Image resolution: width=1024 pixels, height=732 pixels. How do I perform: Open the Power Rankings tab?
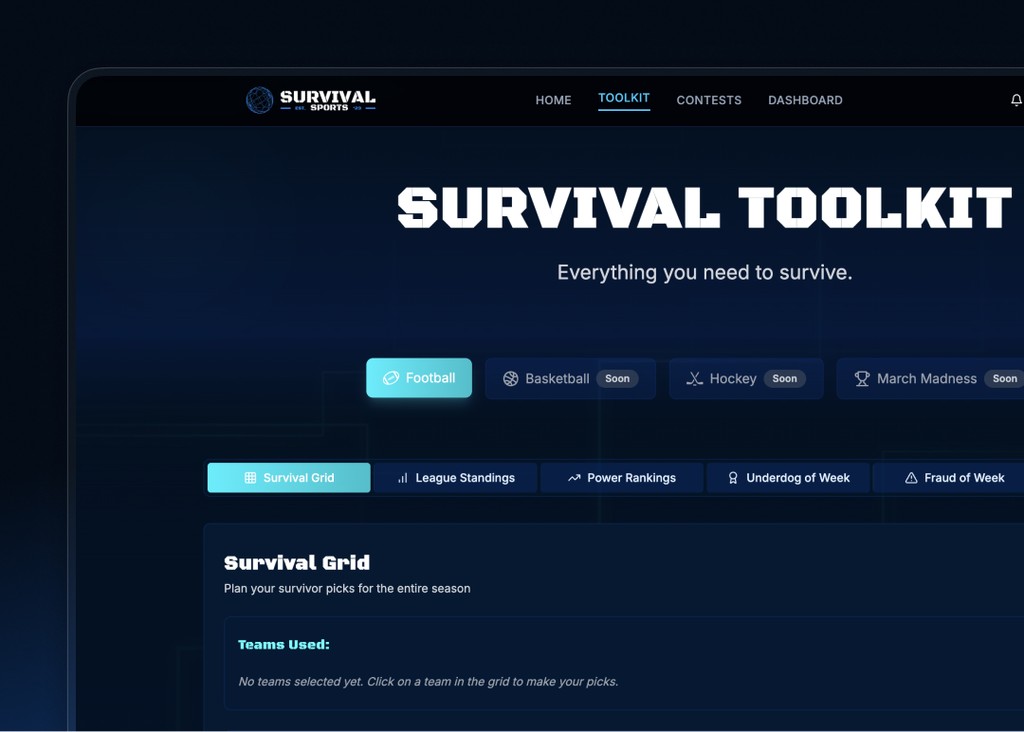pyautogui.click(x=631, y=478)
